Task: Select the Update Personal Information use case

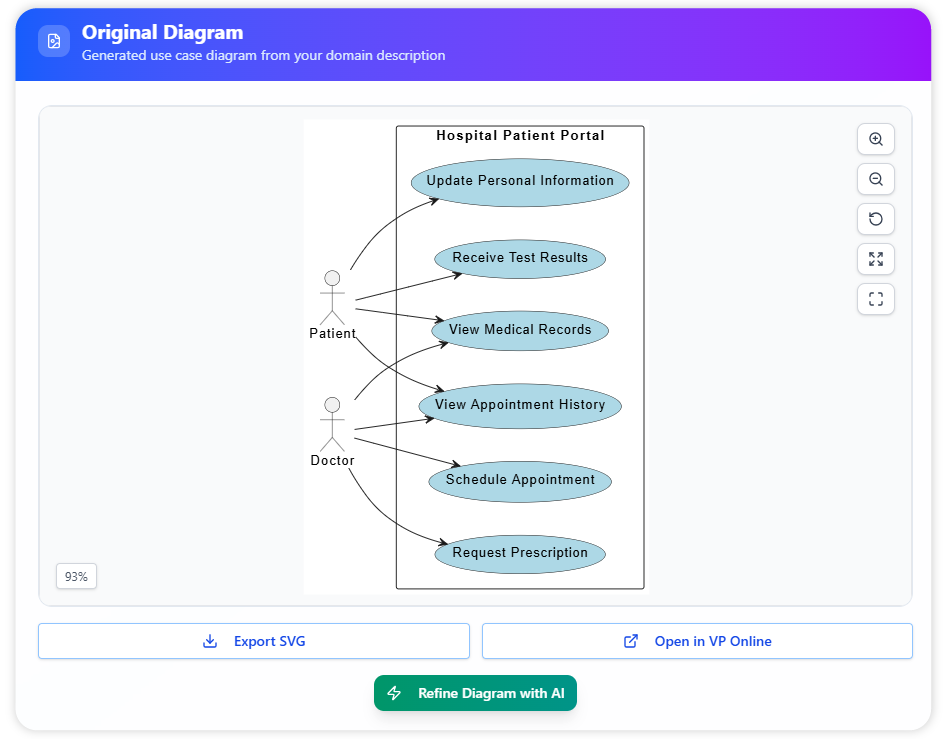Action: coord(520,181)
